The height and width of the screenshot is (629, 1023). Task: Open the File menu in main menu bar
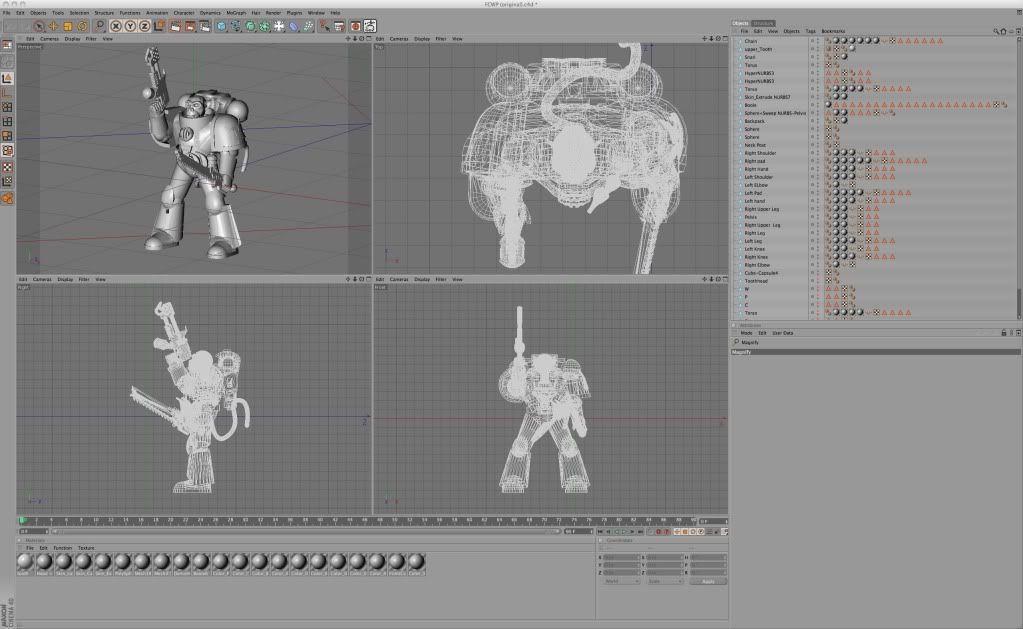7,12
